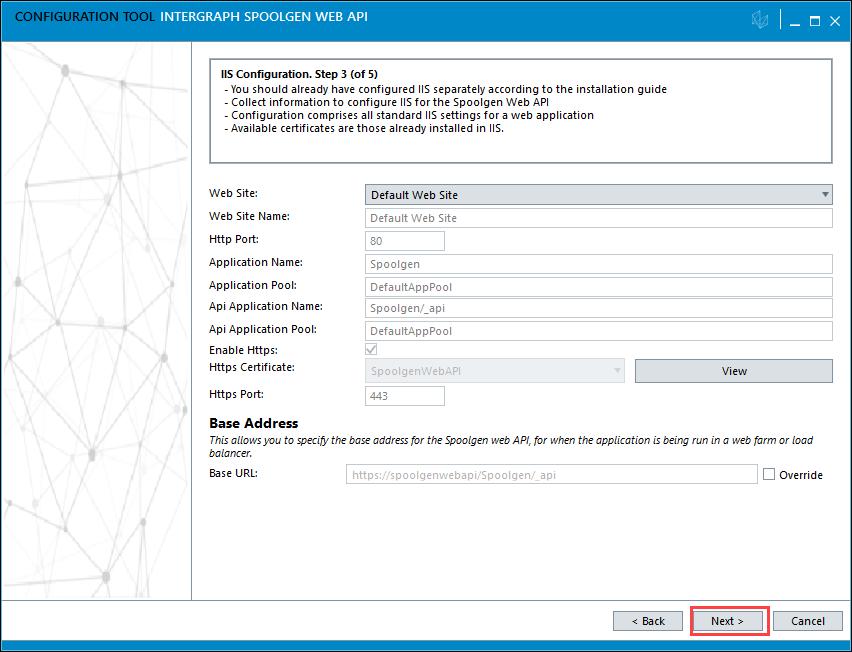Open the Web Site dropdown
Viewport: 852px width, 652px height.
pos(599,195)
